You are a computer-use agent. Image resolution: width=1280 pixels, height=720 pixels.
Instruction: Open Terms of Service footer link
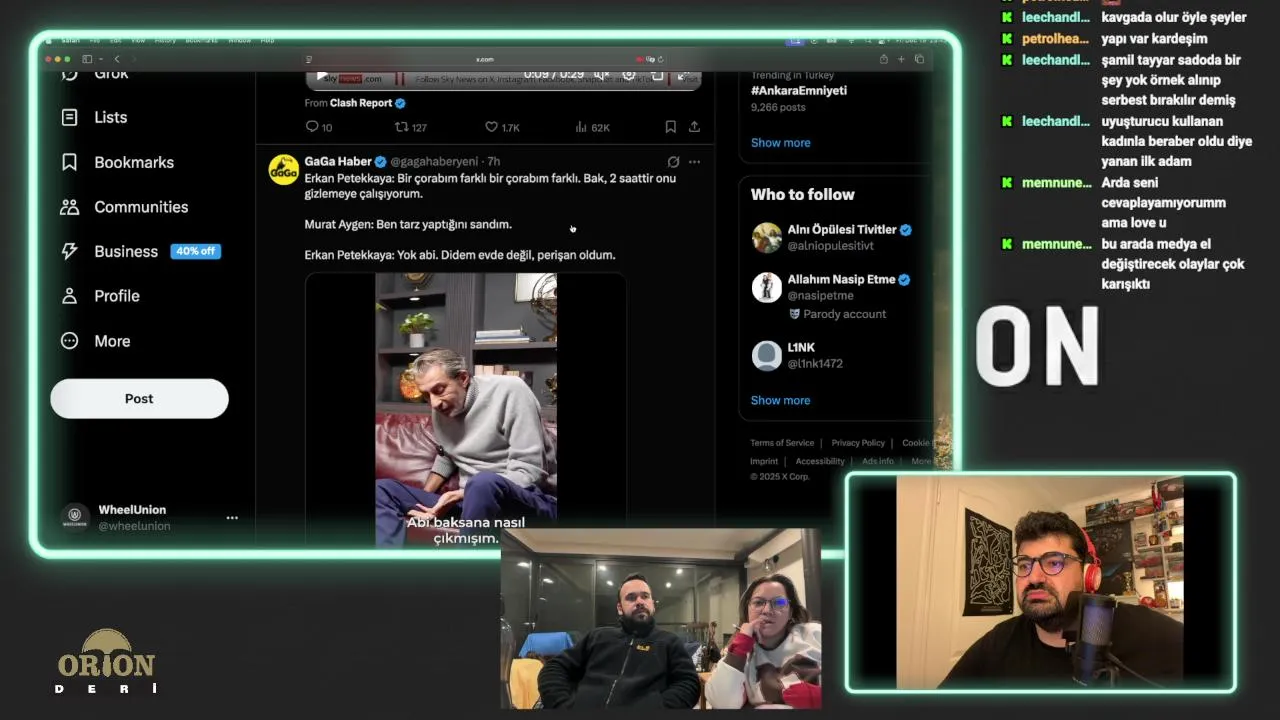782,443
